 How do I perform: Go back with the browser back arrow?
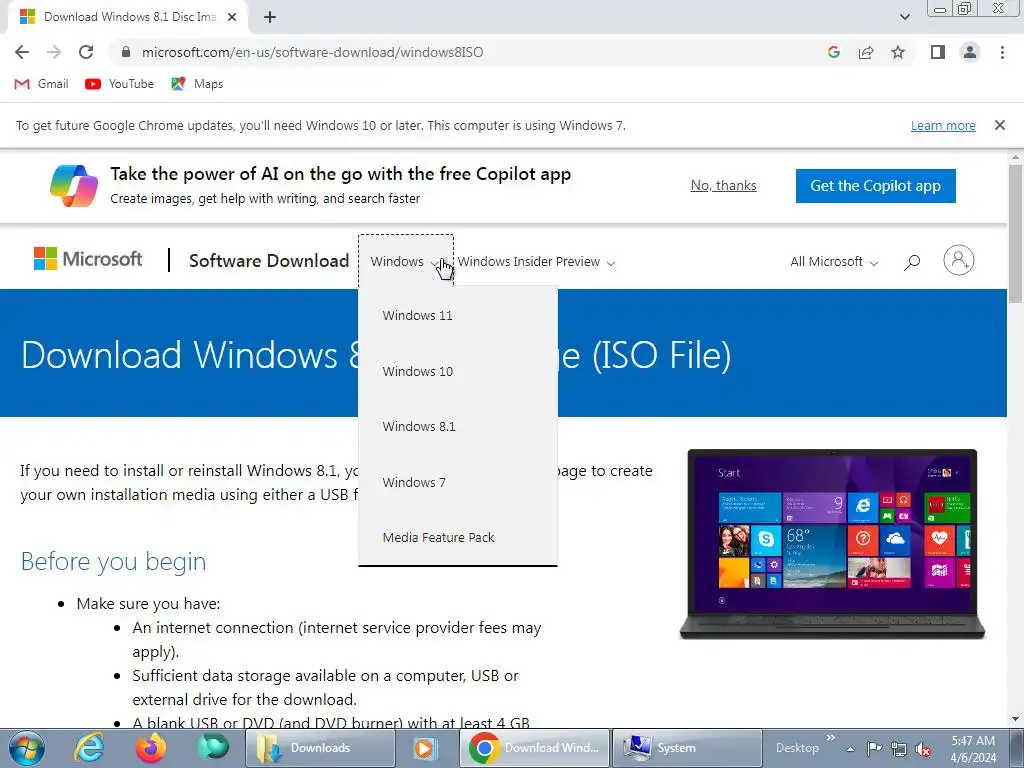pyautogui.click(x=22, y=52)
